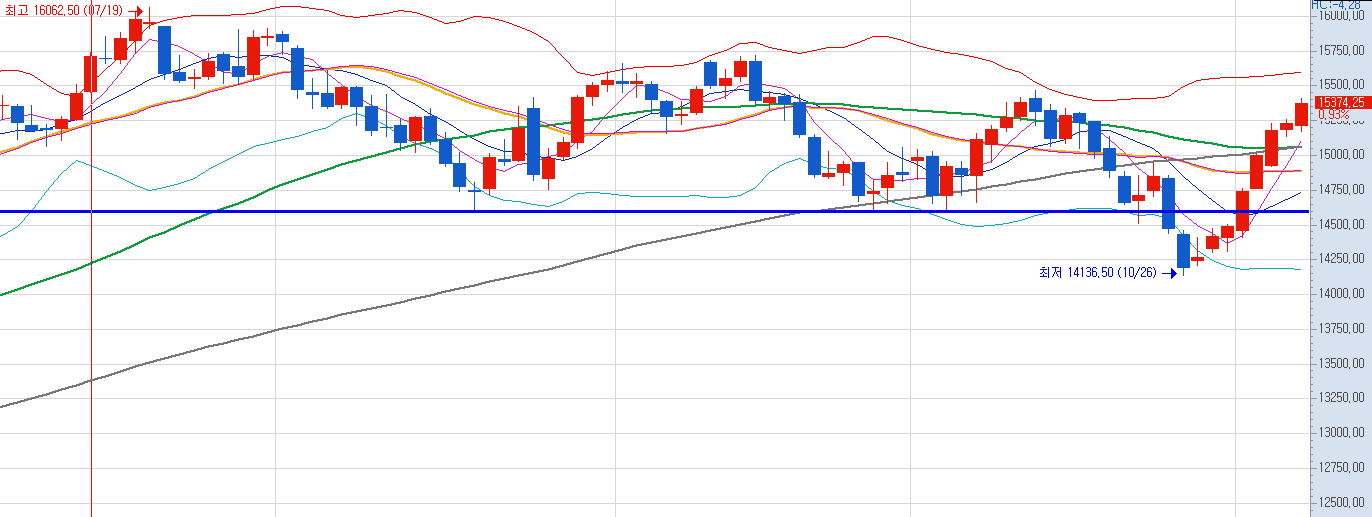Screen dimensions: 1372x517
Task: Click the 최저 14136,50 (10/26) low label
Action: (x=1099, y=271)
